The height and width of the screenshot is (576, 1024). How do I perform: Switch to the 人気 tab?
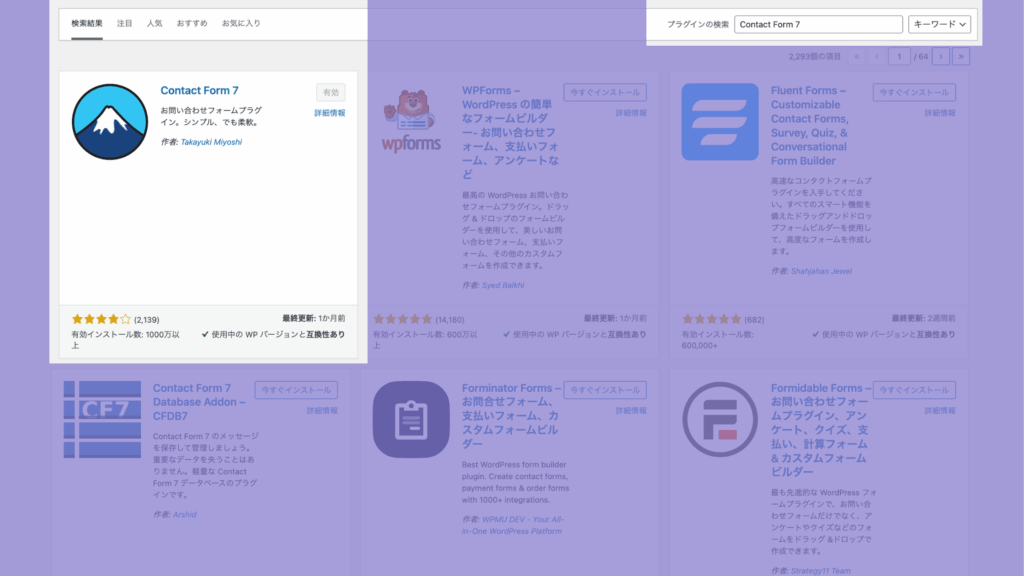[154, 24]
